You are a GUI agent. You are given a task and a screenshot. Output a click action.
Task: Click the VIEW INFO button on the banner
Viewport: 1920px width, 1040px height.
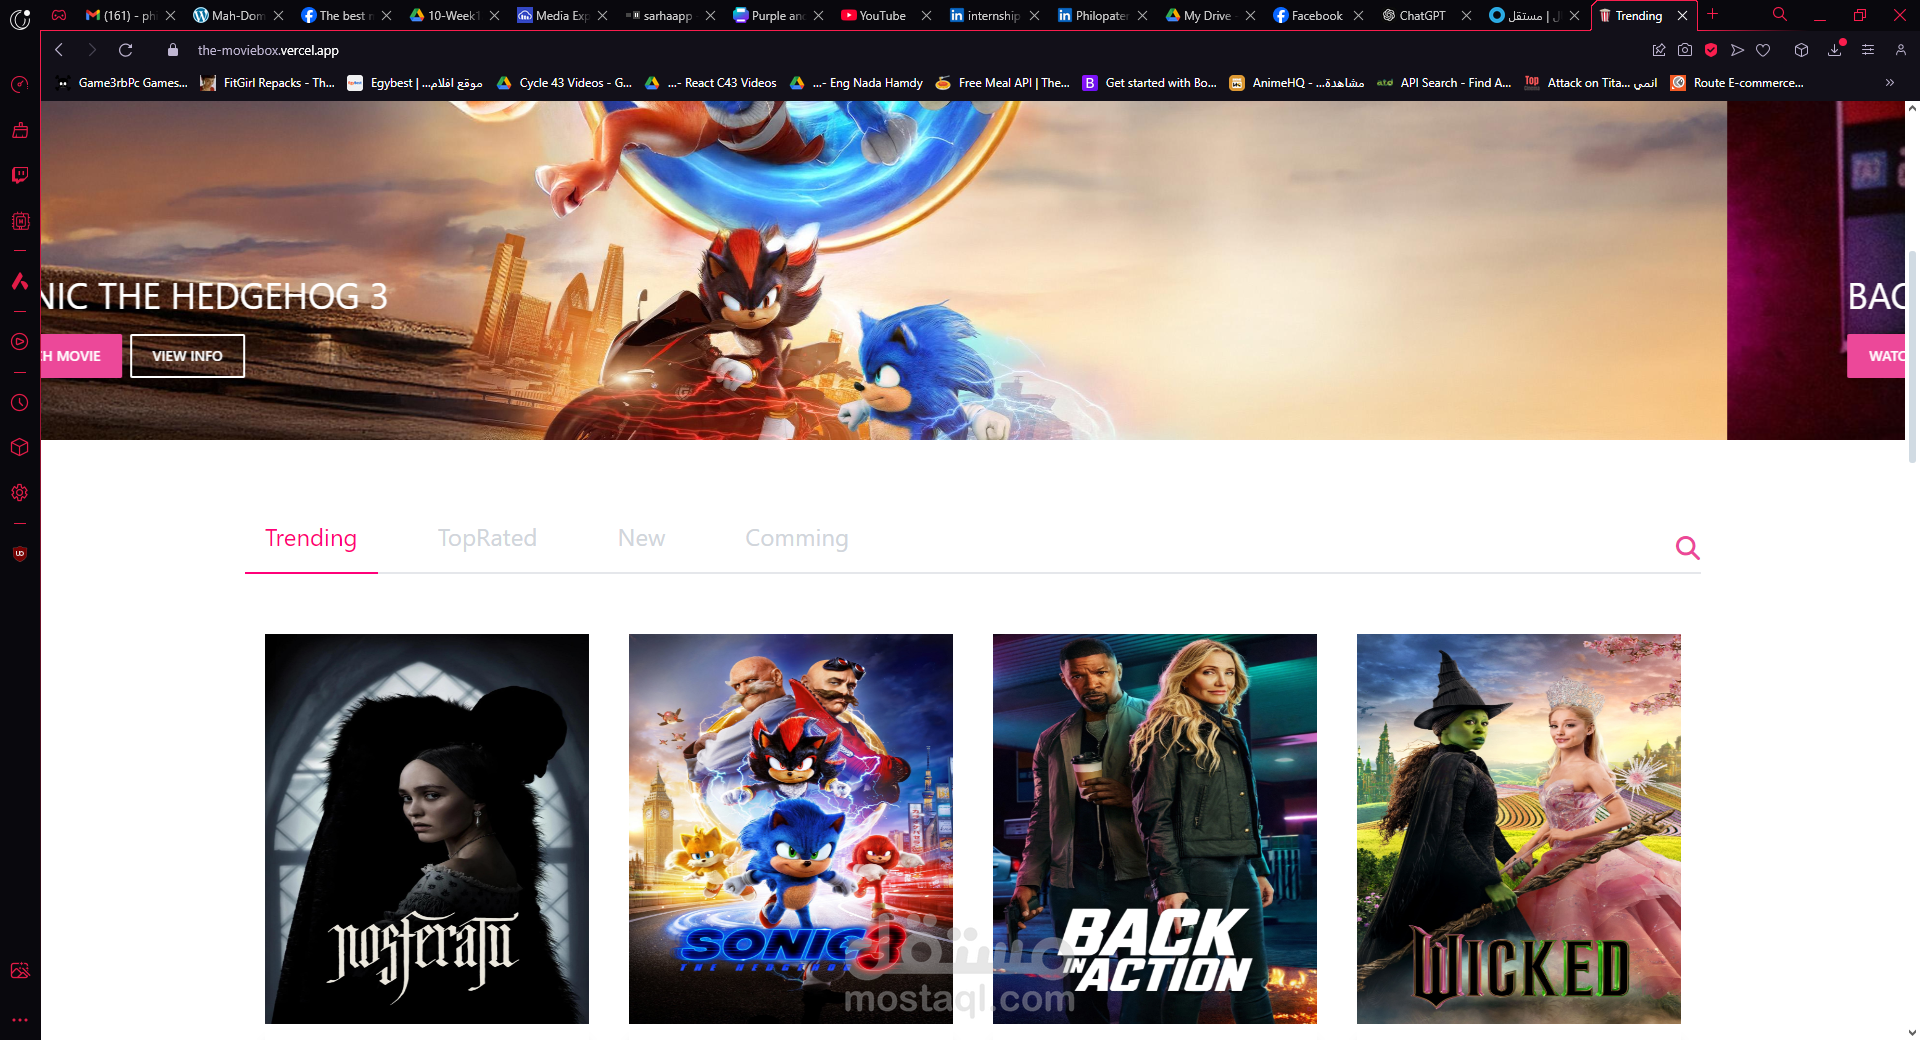[187, 356]
